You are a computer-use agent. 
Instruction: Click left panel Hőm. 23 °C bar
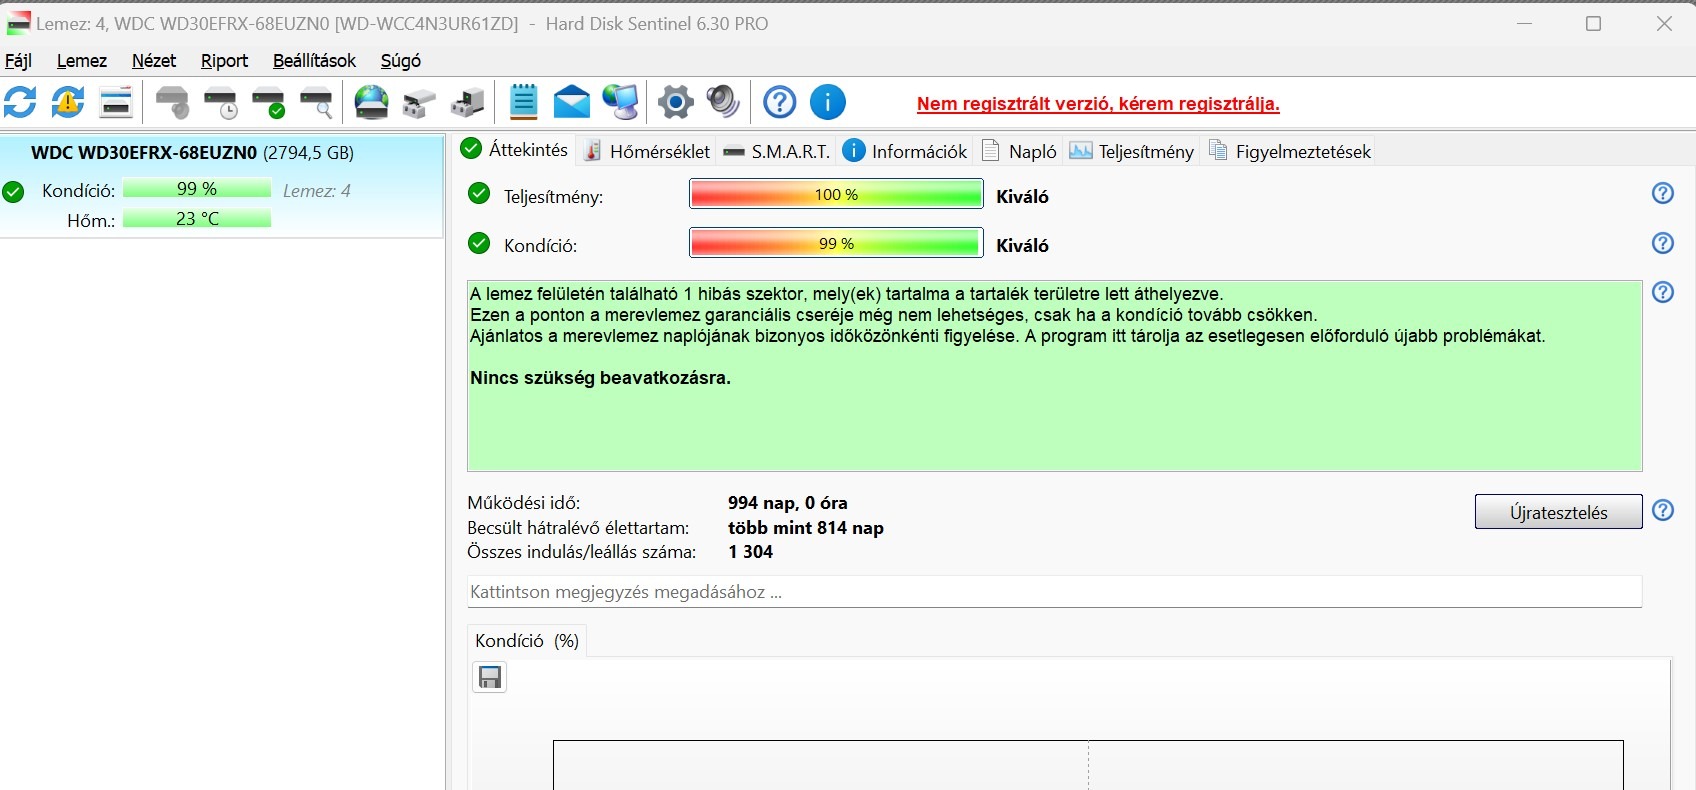pos(197,218)
